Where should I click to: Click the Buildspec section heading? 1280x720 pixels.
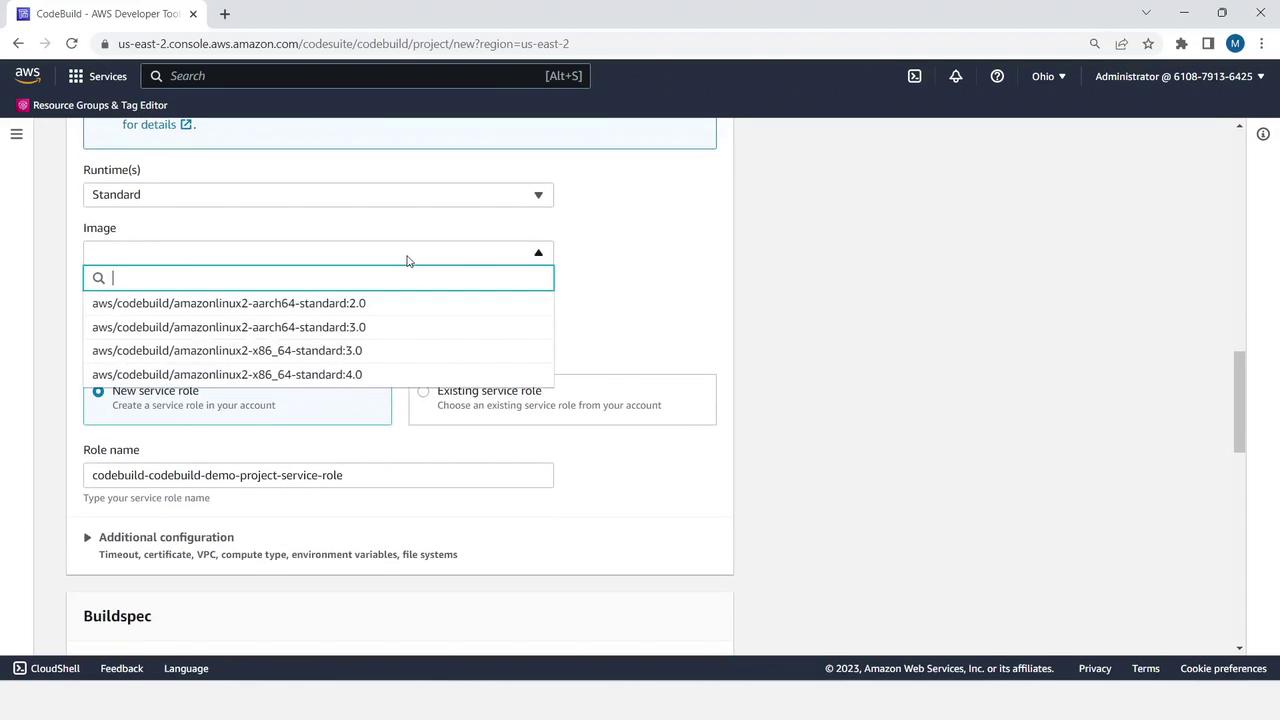pos(117,616)
